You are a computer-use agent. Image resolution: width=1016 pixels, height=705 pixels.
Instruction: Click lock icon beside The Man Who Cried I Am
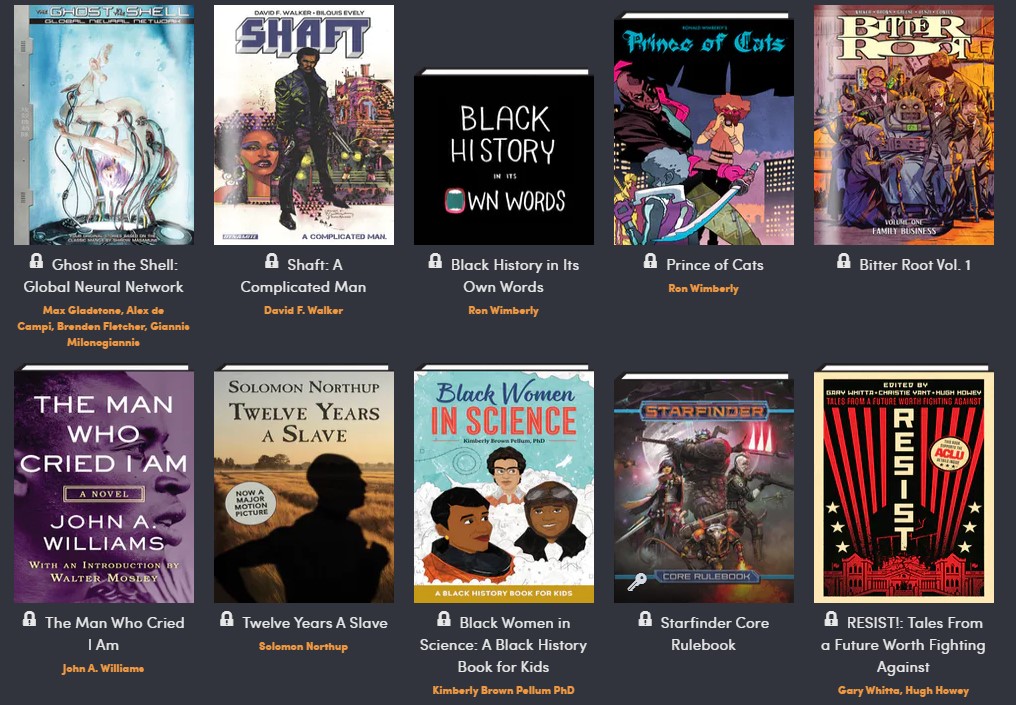pos(30,621)
